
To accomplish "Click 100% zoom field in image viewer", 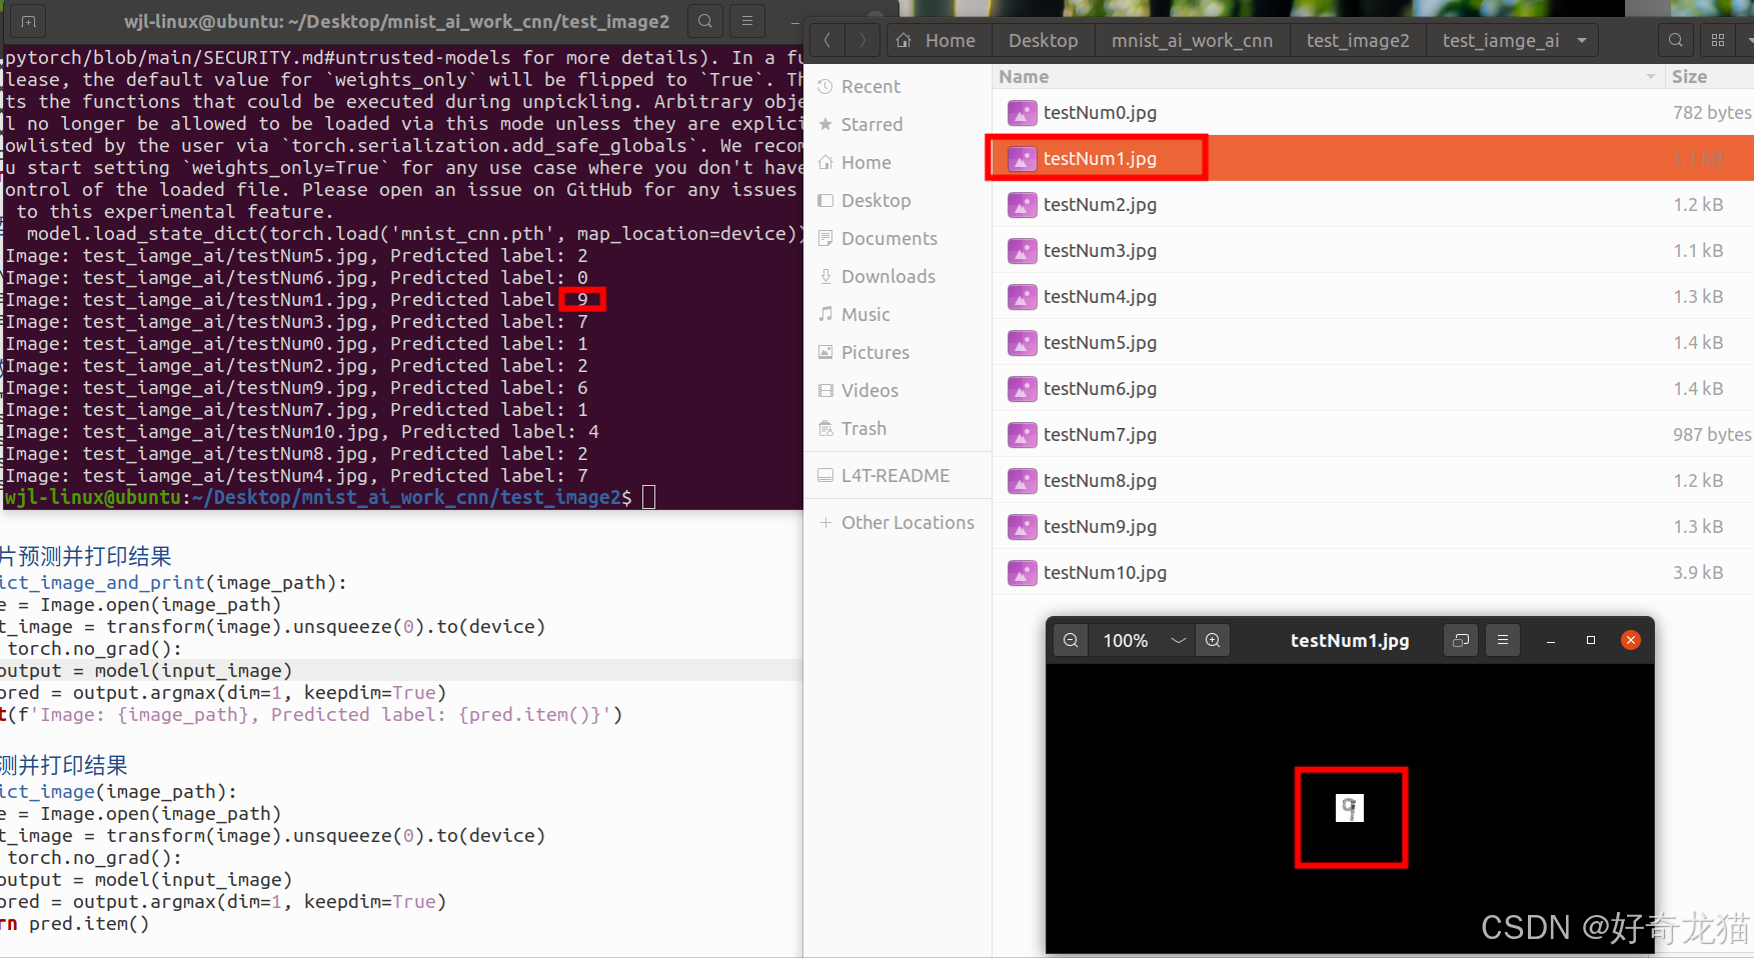I will coord(1126,640).
